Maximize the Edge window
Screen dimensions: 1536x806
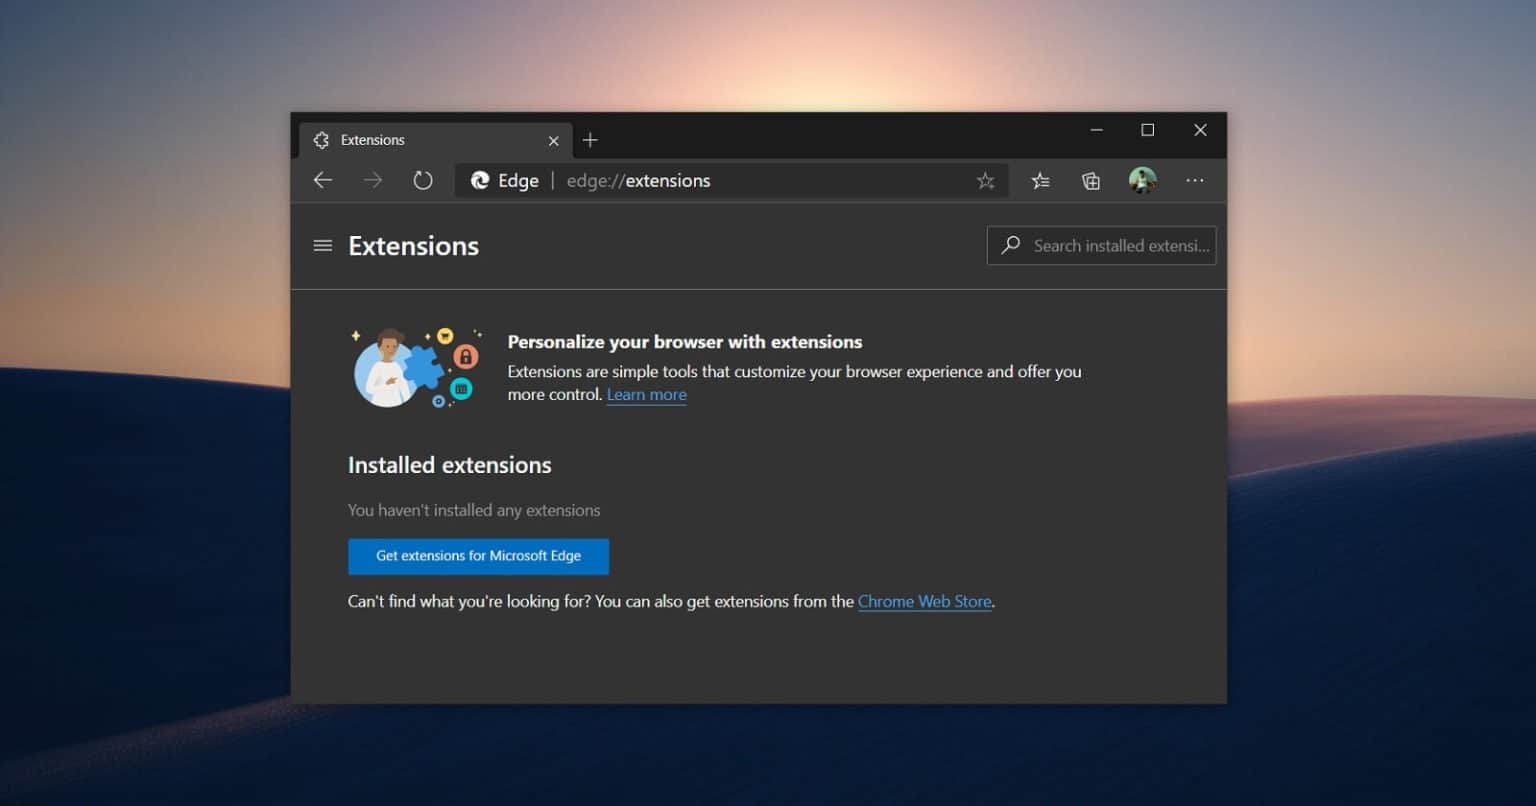[x=1148, y=130]
